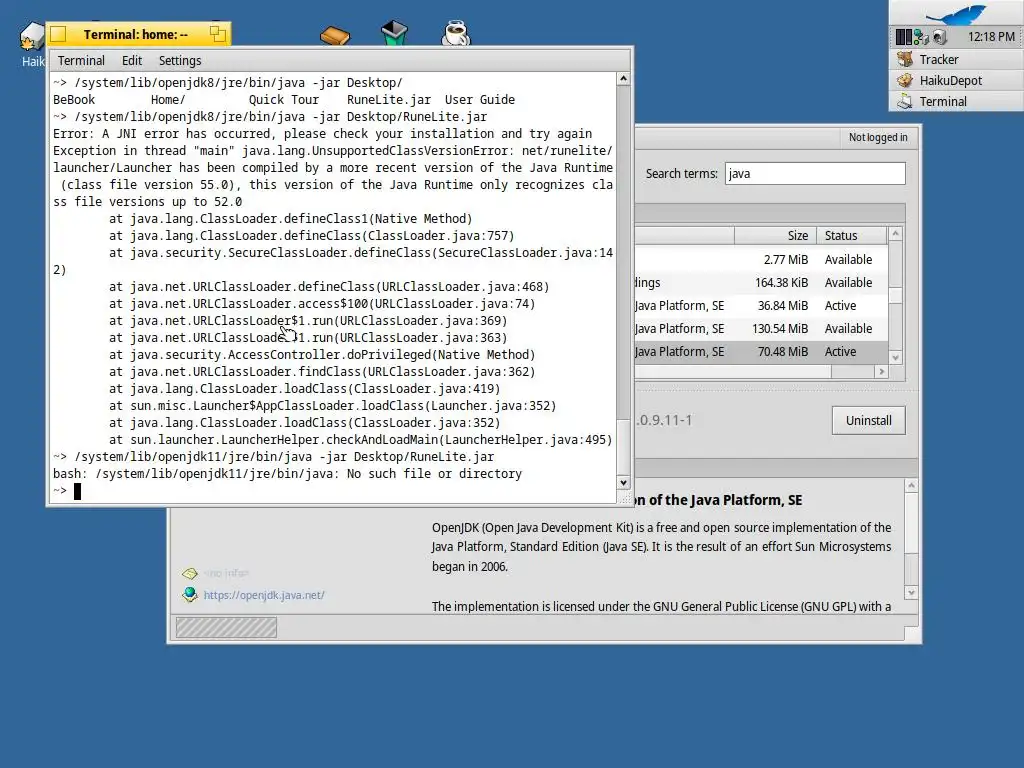Click the globe icon beside openjdk link

tap(189, 594)
